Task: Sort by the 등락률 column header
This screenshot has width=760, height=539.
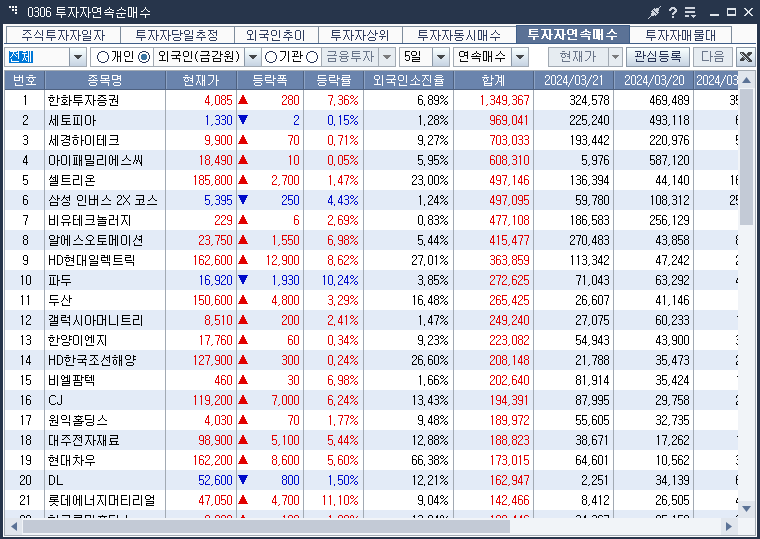Action: (x=333, y=80)
